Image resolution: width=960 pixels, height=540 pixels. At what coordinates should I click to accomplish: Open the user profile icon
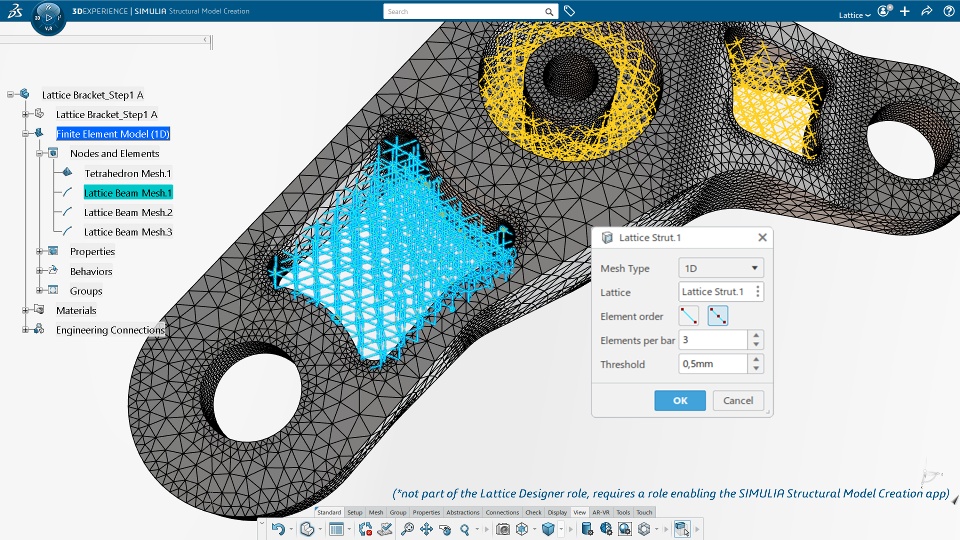(x=884, y=11)
